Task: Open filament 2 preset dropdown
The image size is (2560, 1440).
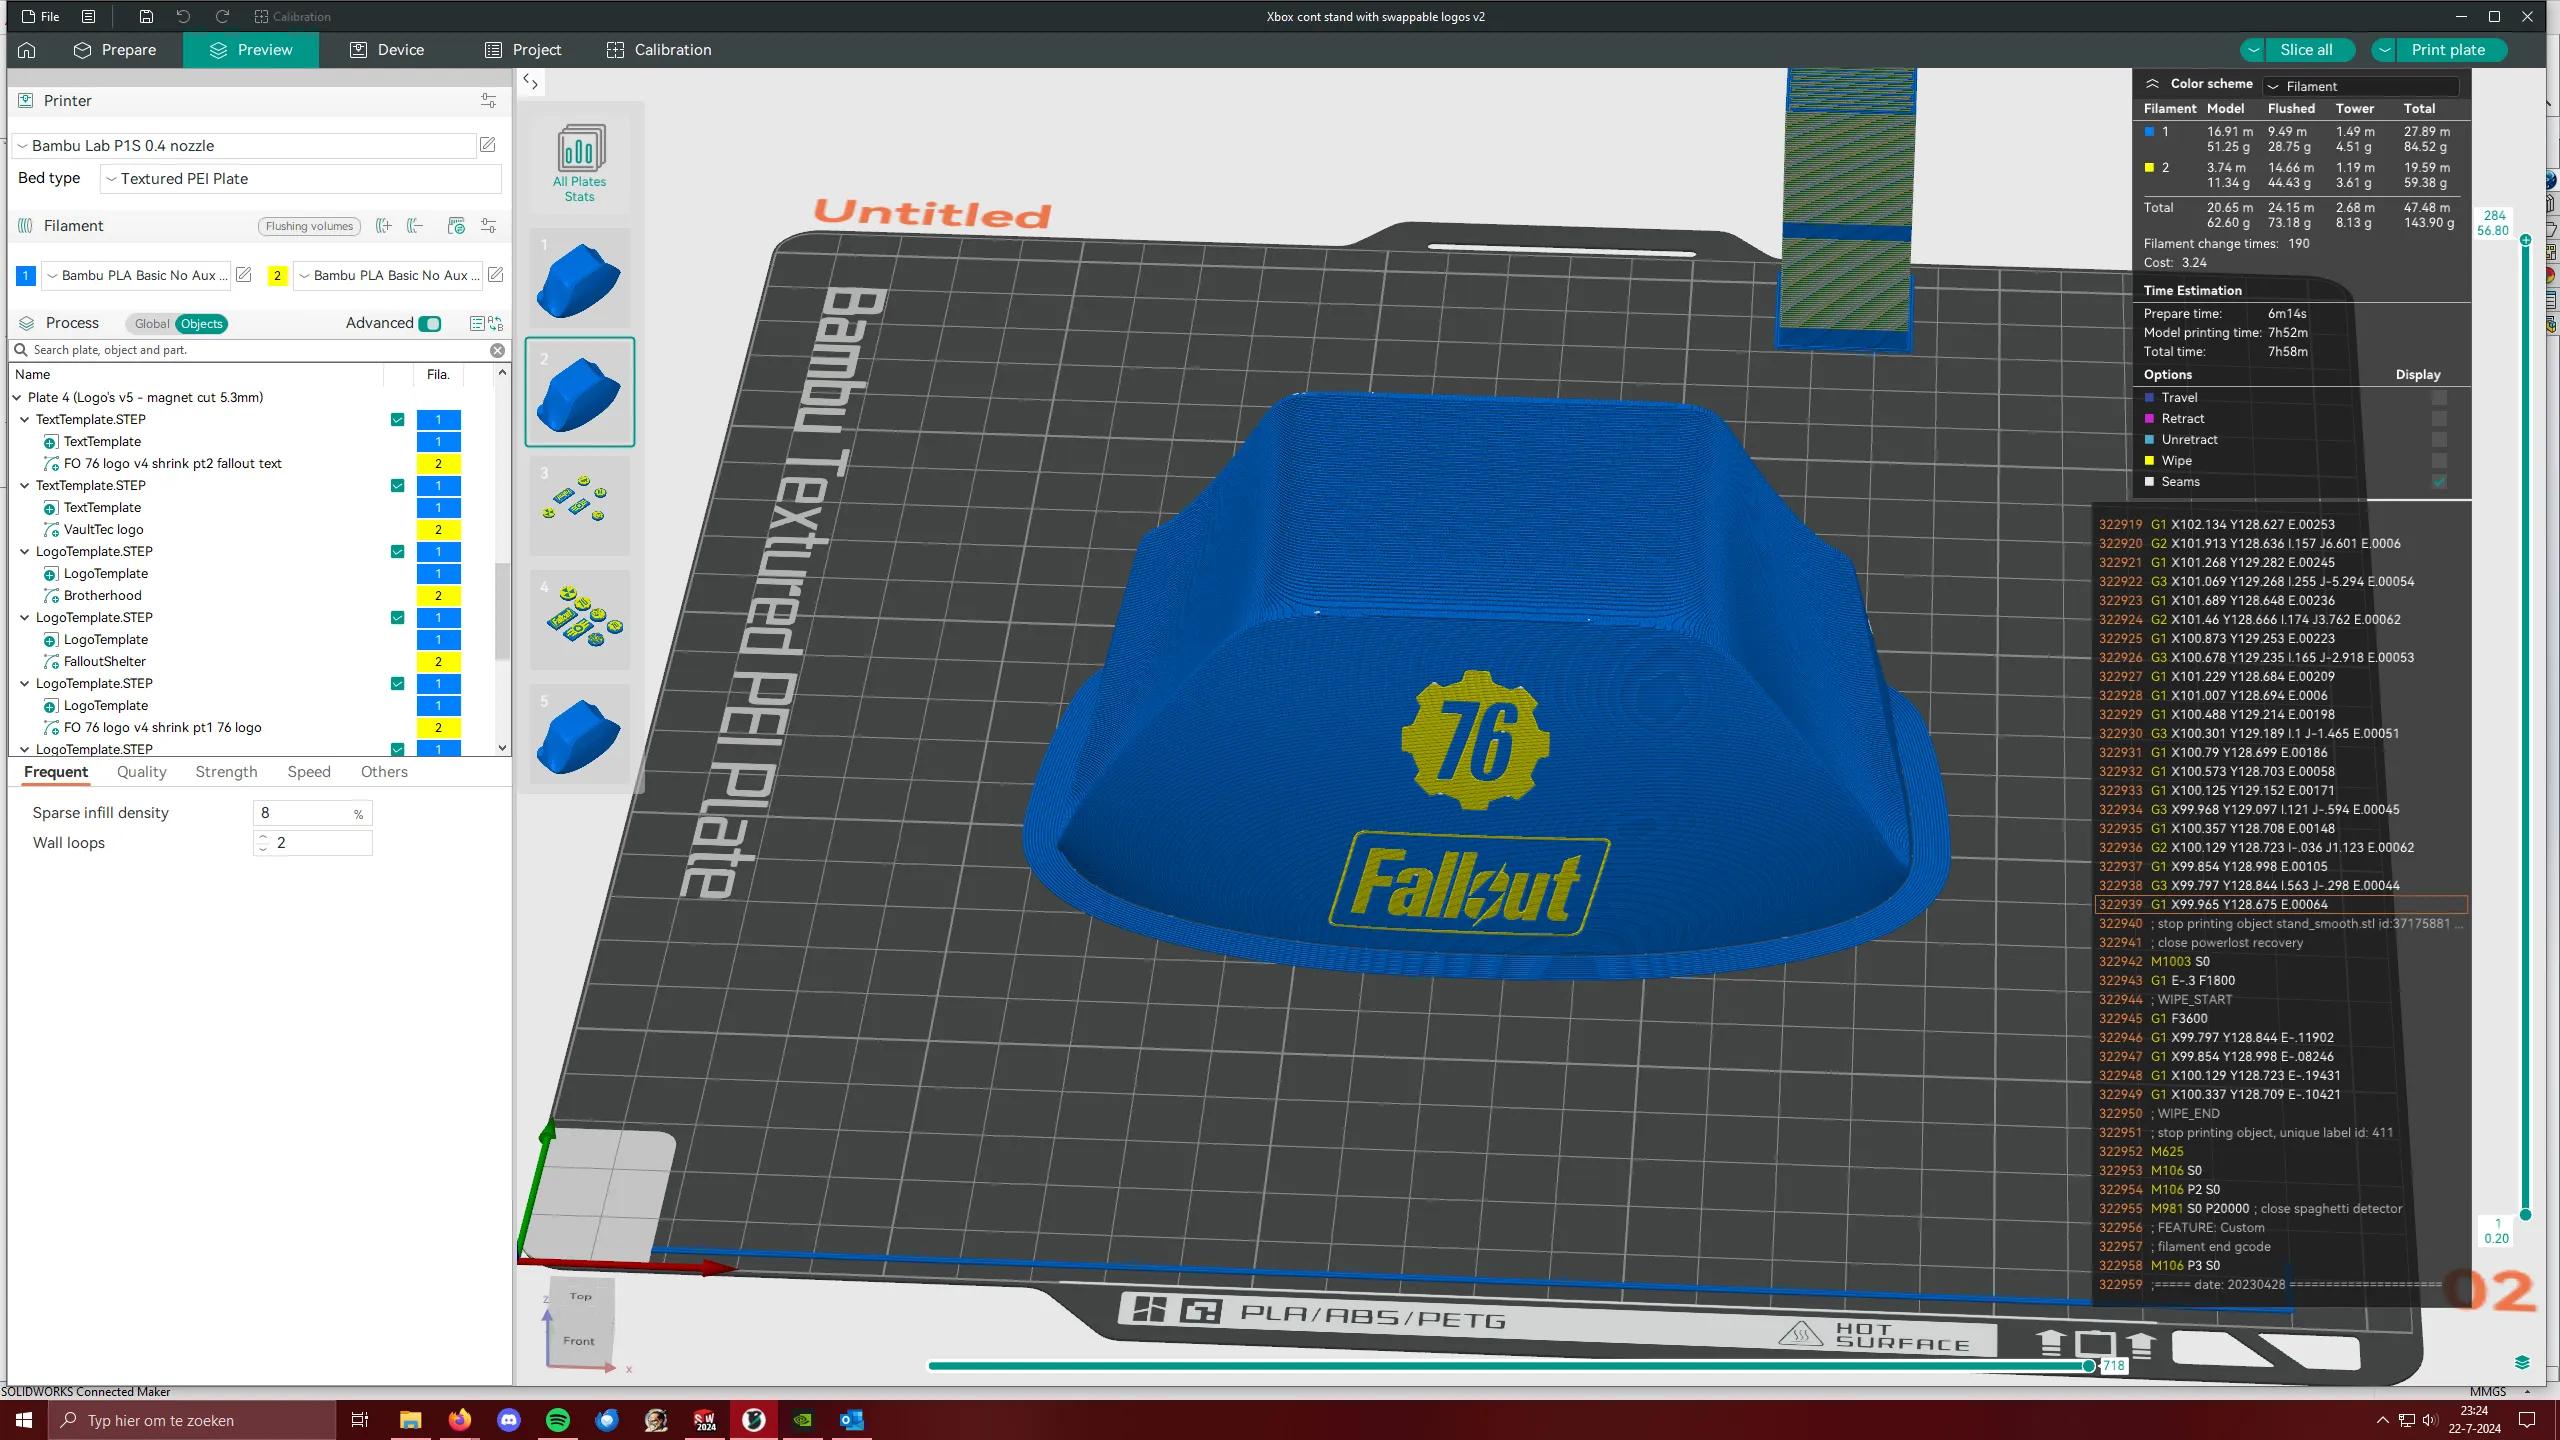Action: click(388, 275)
